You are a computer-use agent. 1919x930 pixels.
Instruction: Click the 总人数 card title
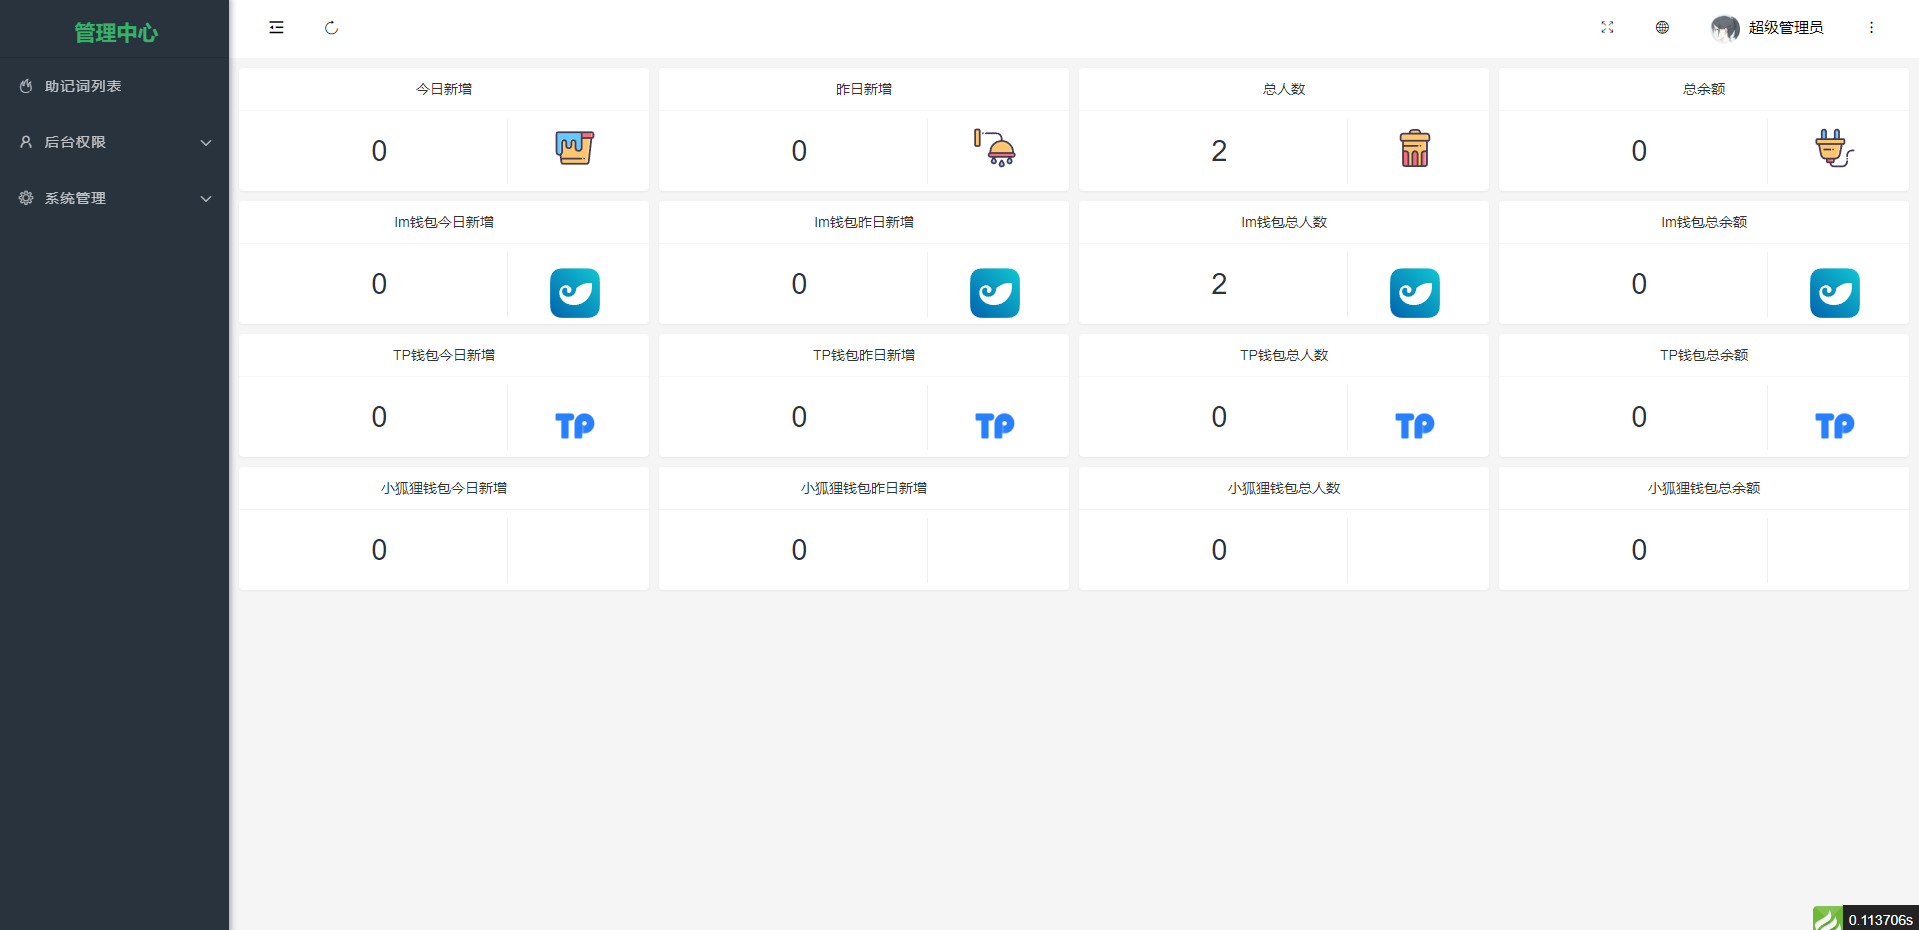[x=1284, y=89]
